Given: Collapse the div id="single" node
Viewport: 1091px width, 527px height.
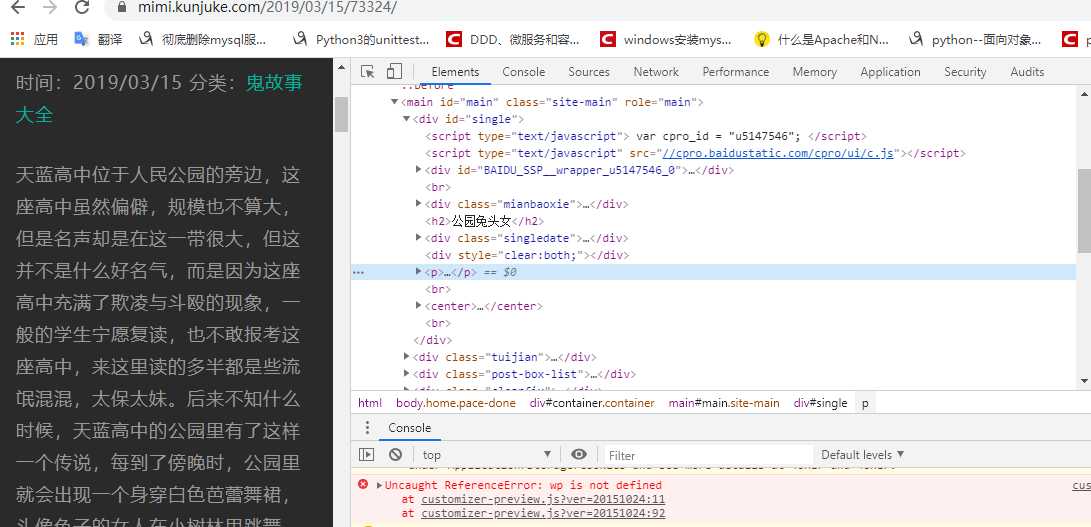Looking at the screenshot, I should click(406, 120).
